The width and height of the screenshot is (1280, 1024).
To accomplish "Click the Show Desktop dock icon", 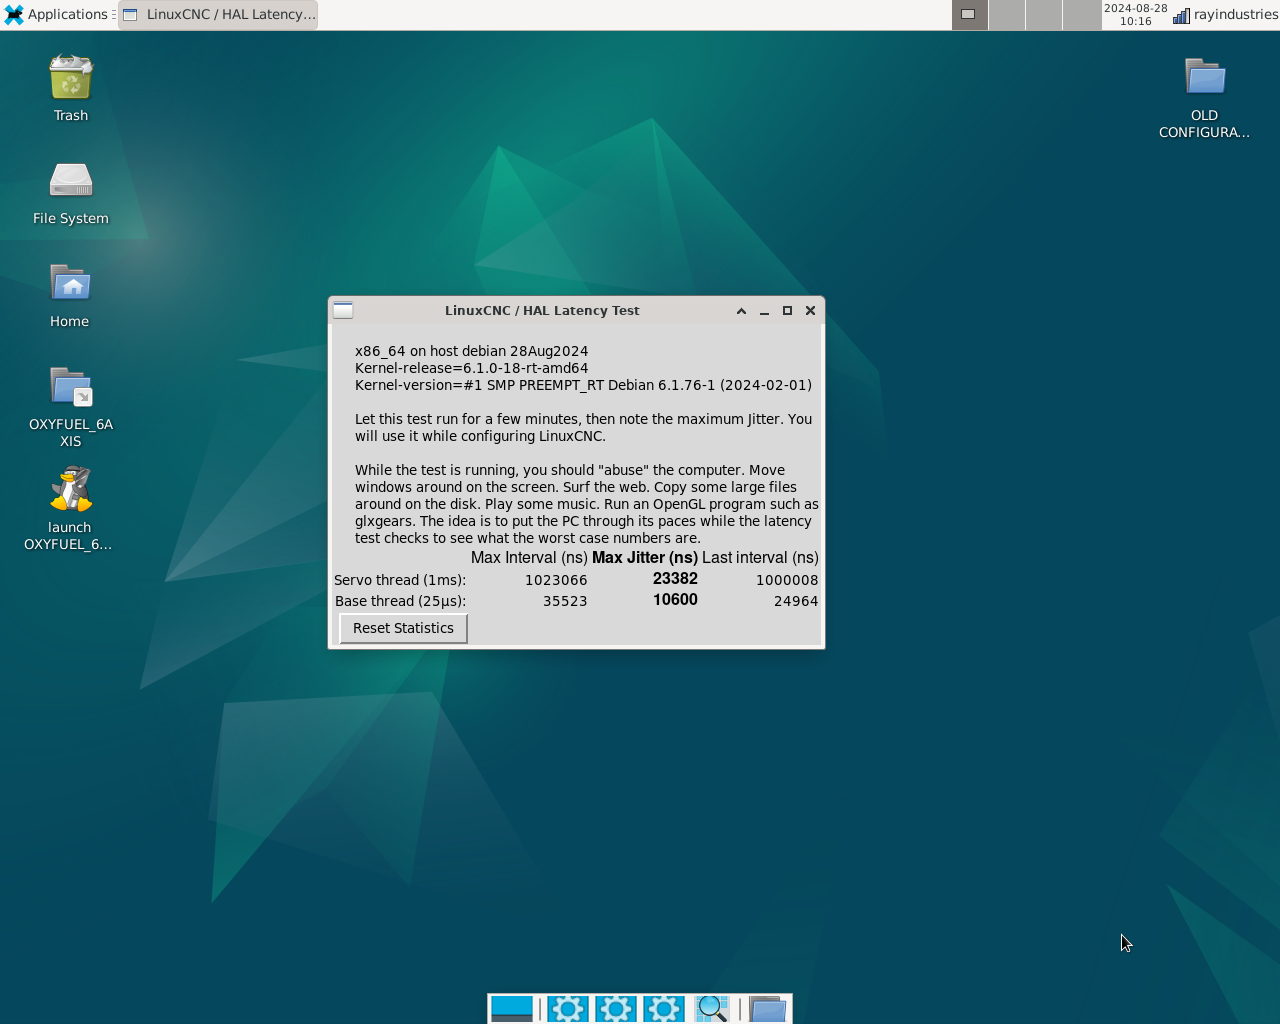I will (x=512, y=1009).
